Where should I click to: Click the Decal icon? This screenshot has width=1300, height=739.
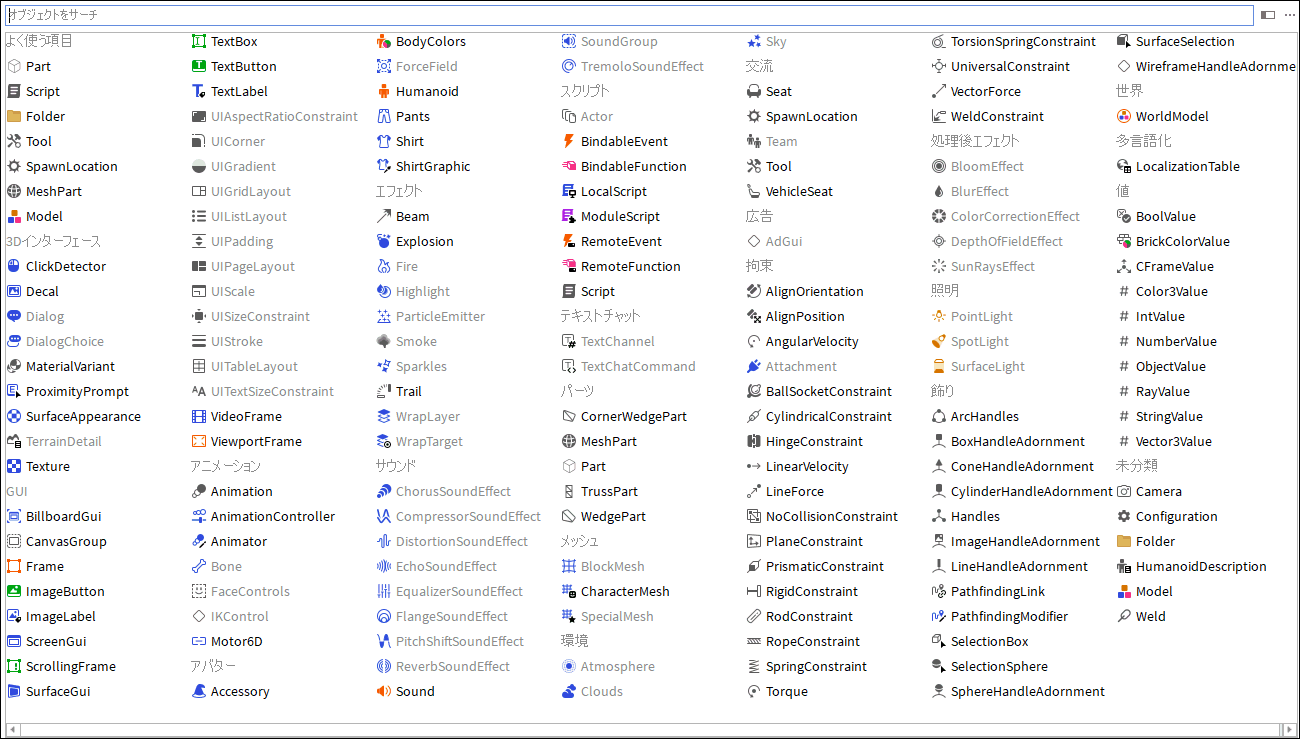(14, 291)
